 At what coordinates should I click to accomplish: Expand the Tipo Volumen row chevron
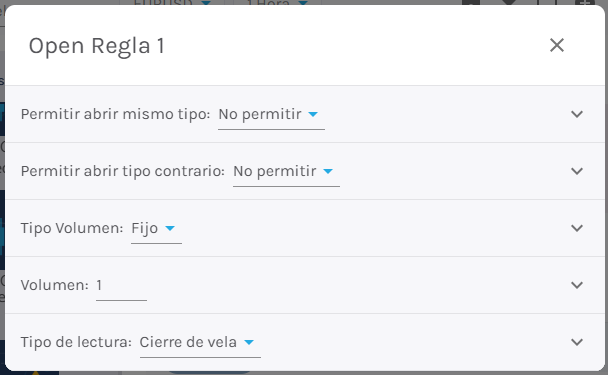(x=577, y=228)
